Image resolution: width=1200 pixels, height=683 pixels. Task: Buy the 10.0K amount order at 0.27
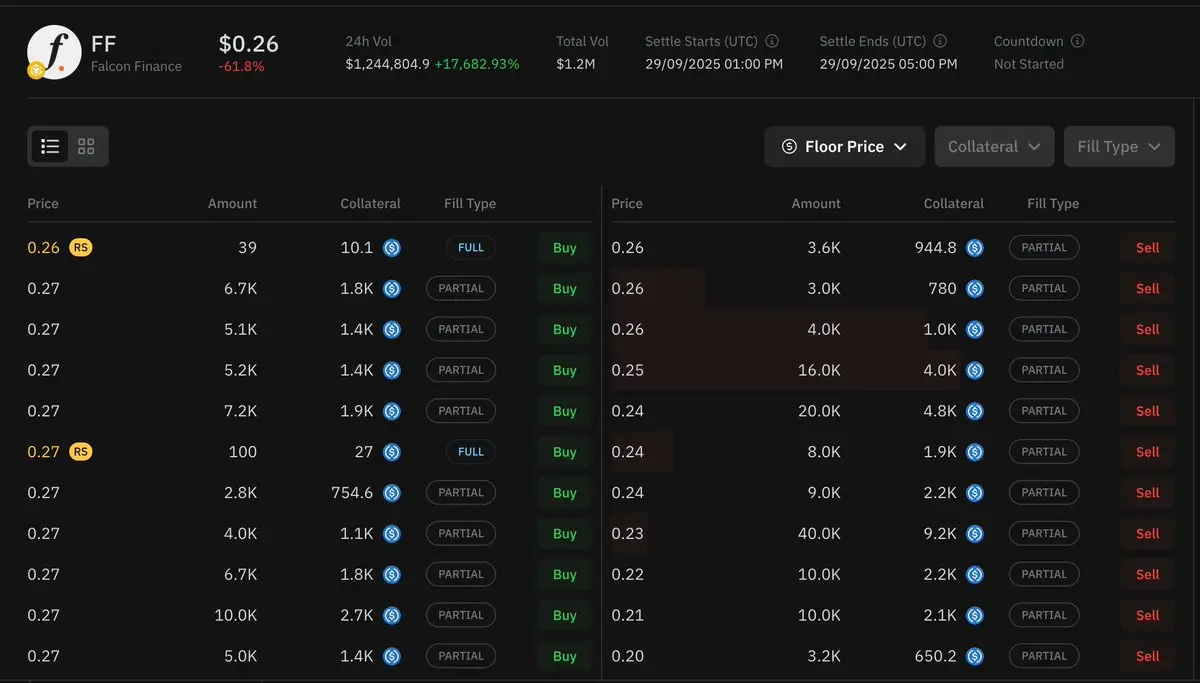565,615
